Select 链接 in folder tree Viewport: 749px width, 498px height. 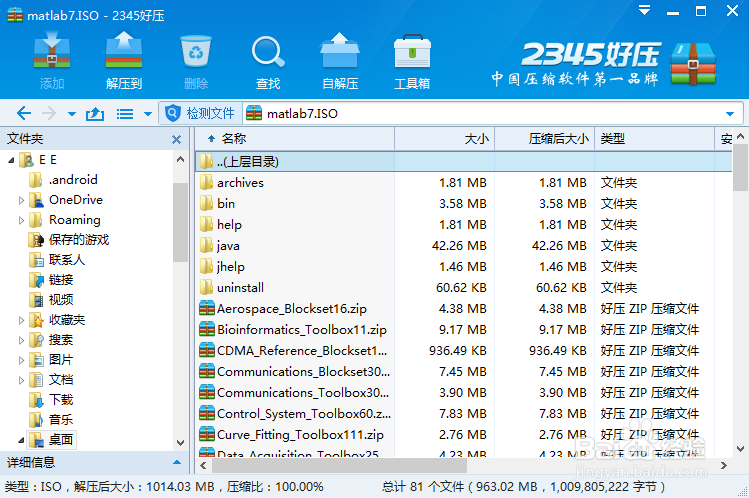51,280
